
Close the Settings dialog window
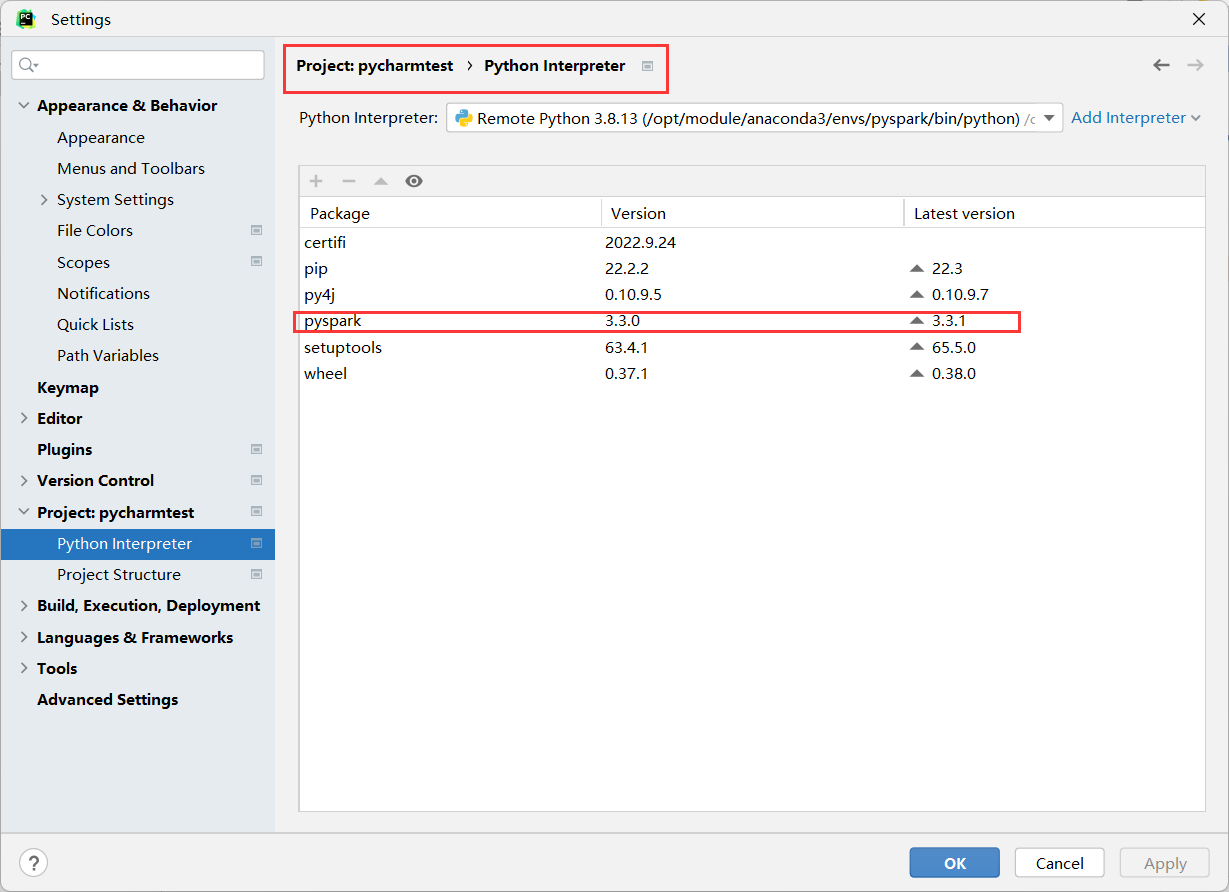pos(1199,19)
